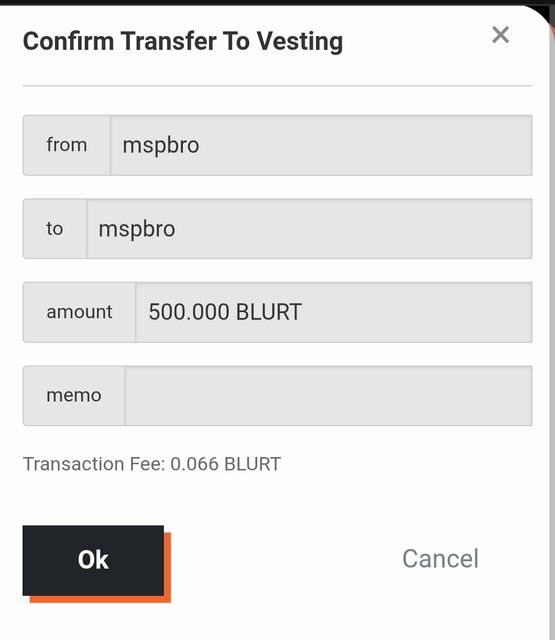Select the mspbro text in the sender field
The image size is (555, 640).
(x=161, y=145)
